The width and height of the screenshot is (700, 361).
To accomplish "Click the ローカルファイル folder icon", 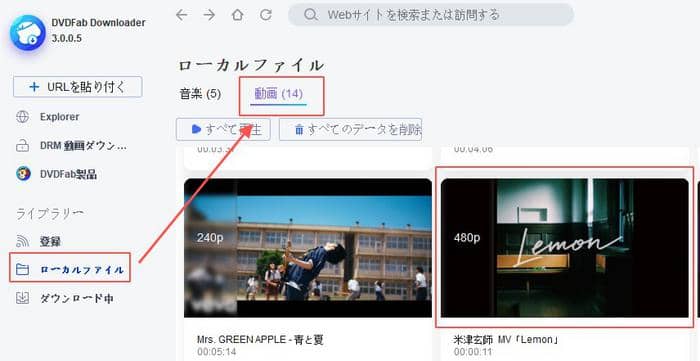I will tap(22, 269).
